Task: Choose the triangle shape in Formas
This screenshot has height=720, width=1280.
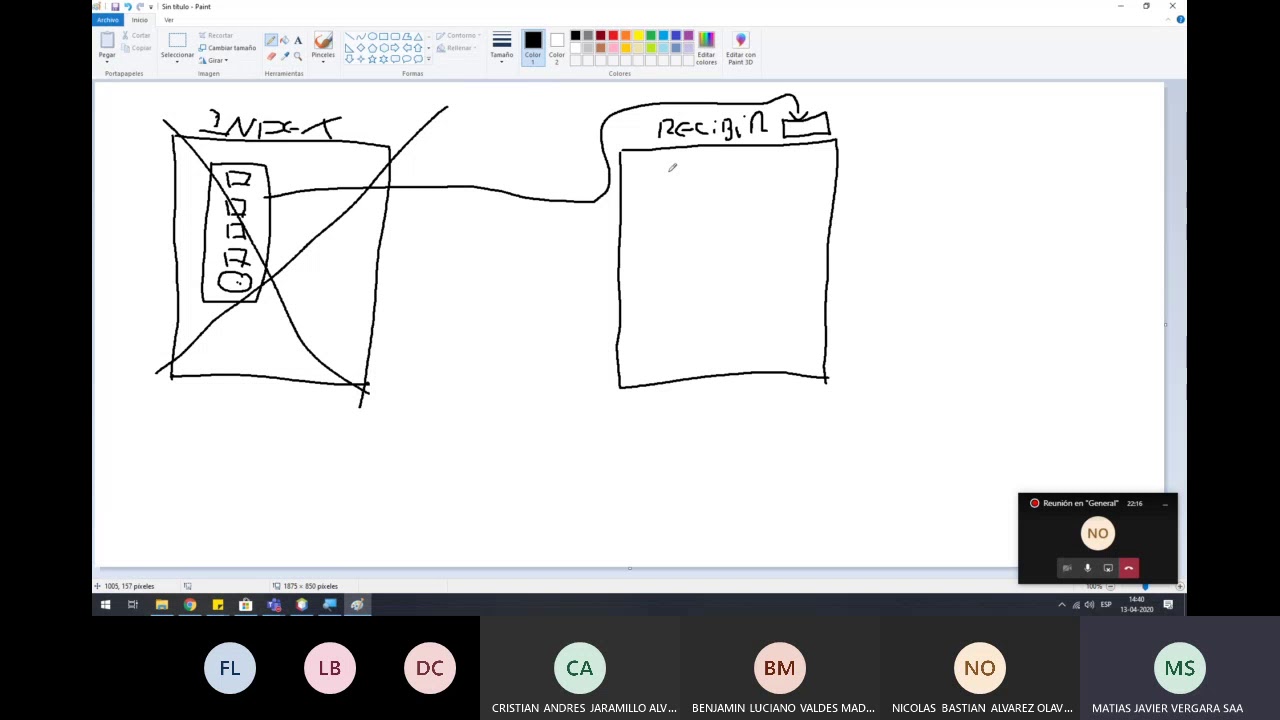Action: point(418,37)
